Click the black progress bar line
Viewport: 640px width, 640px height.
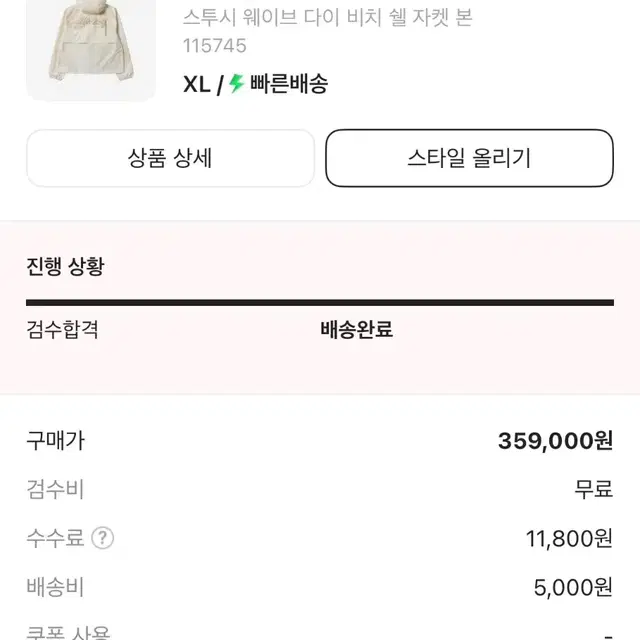click(320, 302)
